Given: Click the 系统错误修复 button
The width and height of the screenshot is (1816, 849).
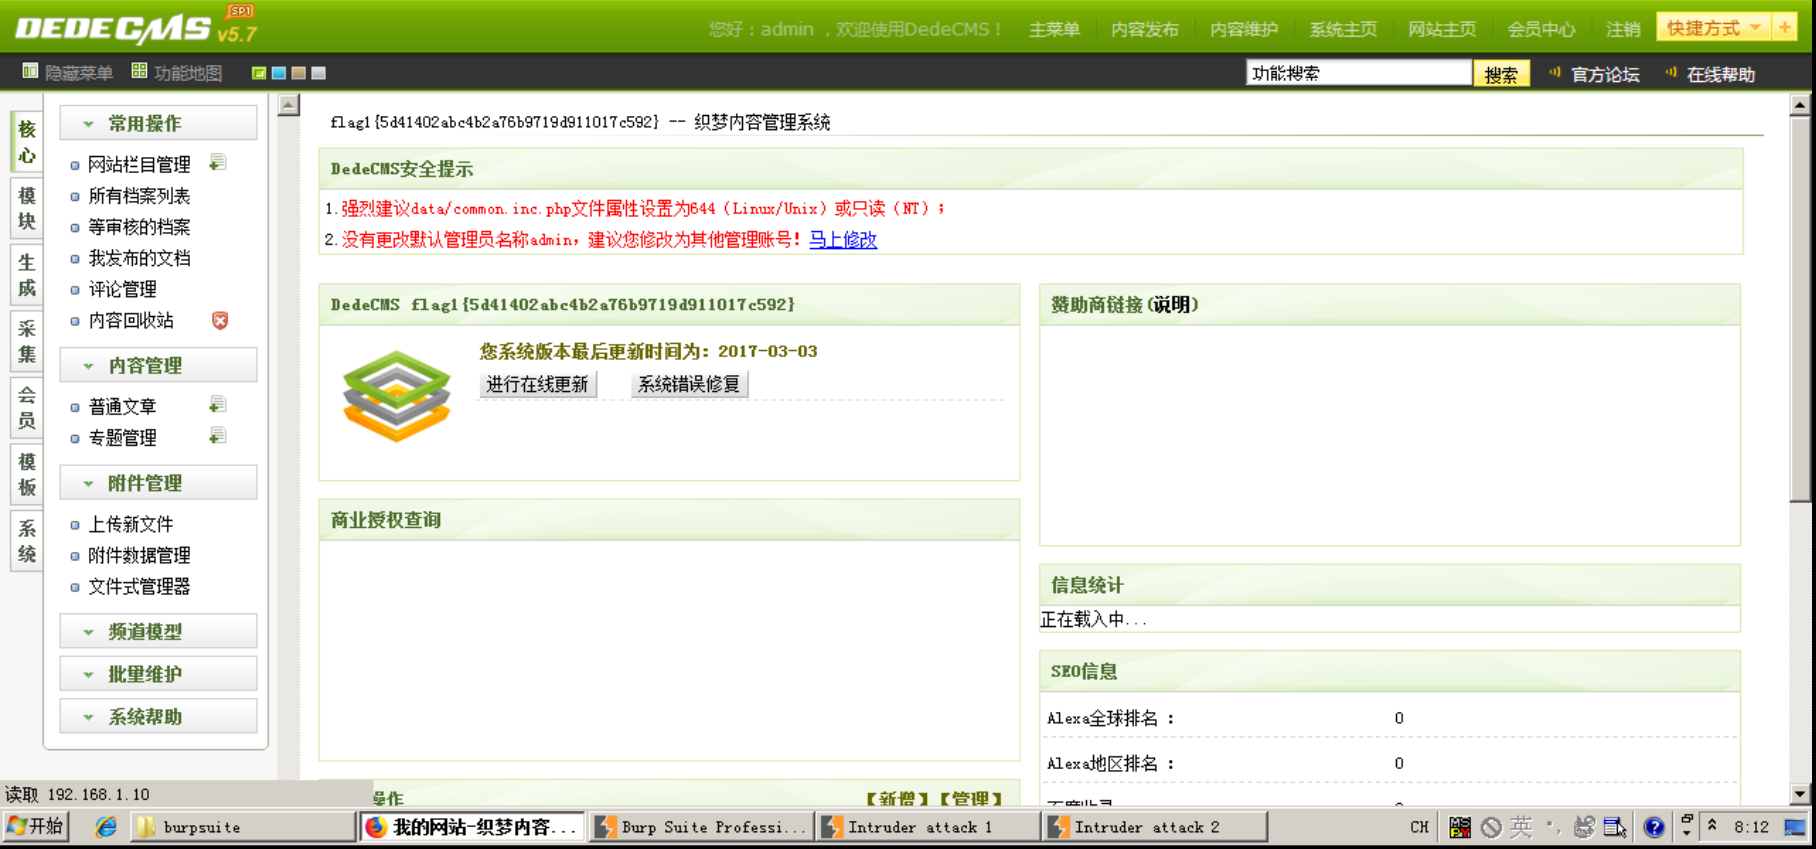Looking at the screenshot, I should (x=689, y=384).
